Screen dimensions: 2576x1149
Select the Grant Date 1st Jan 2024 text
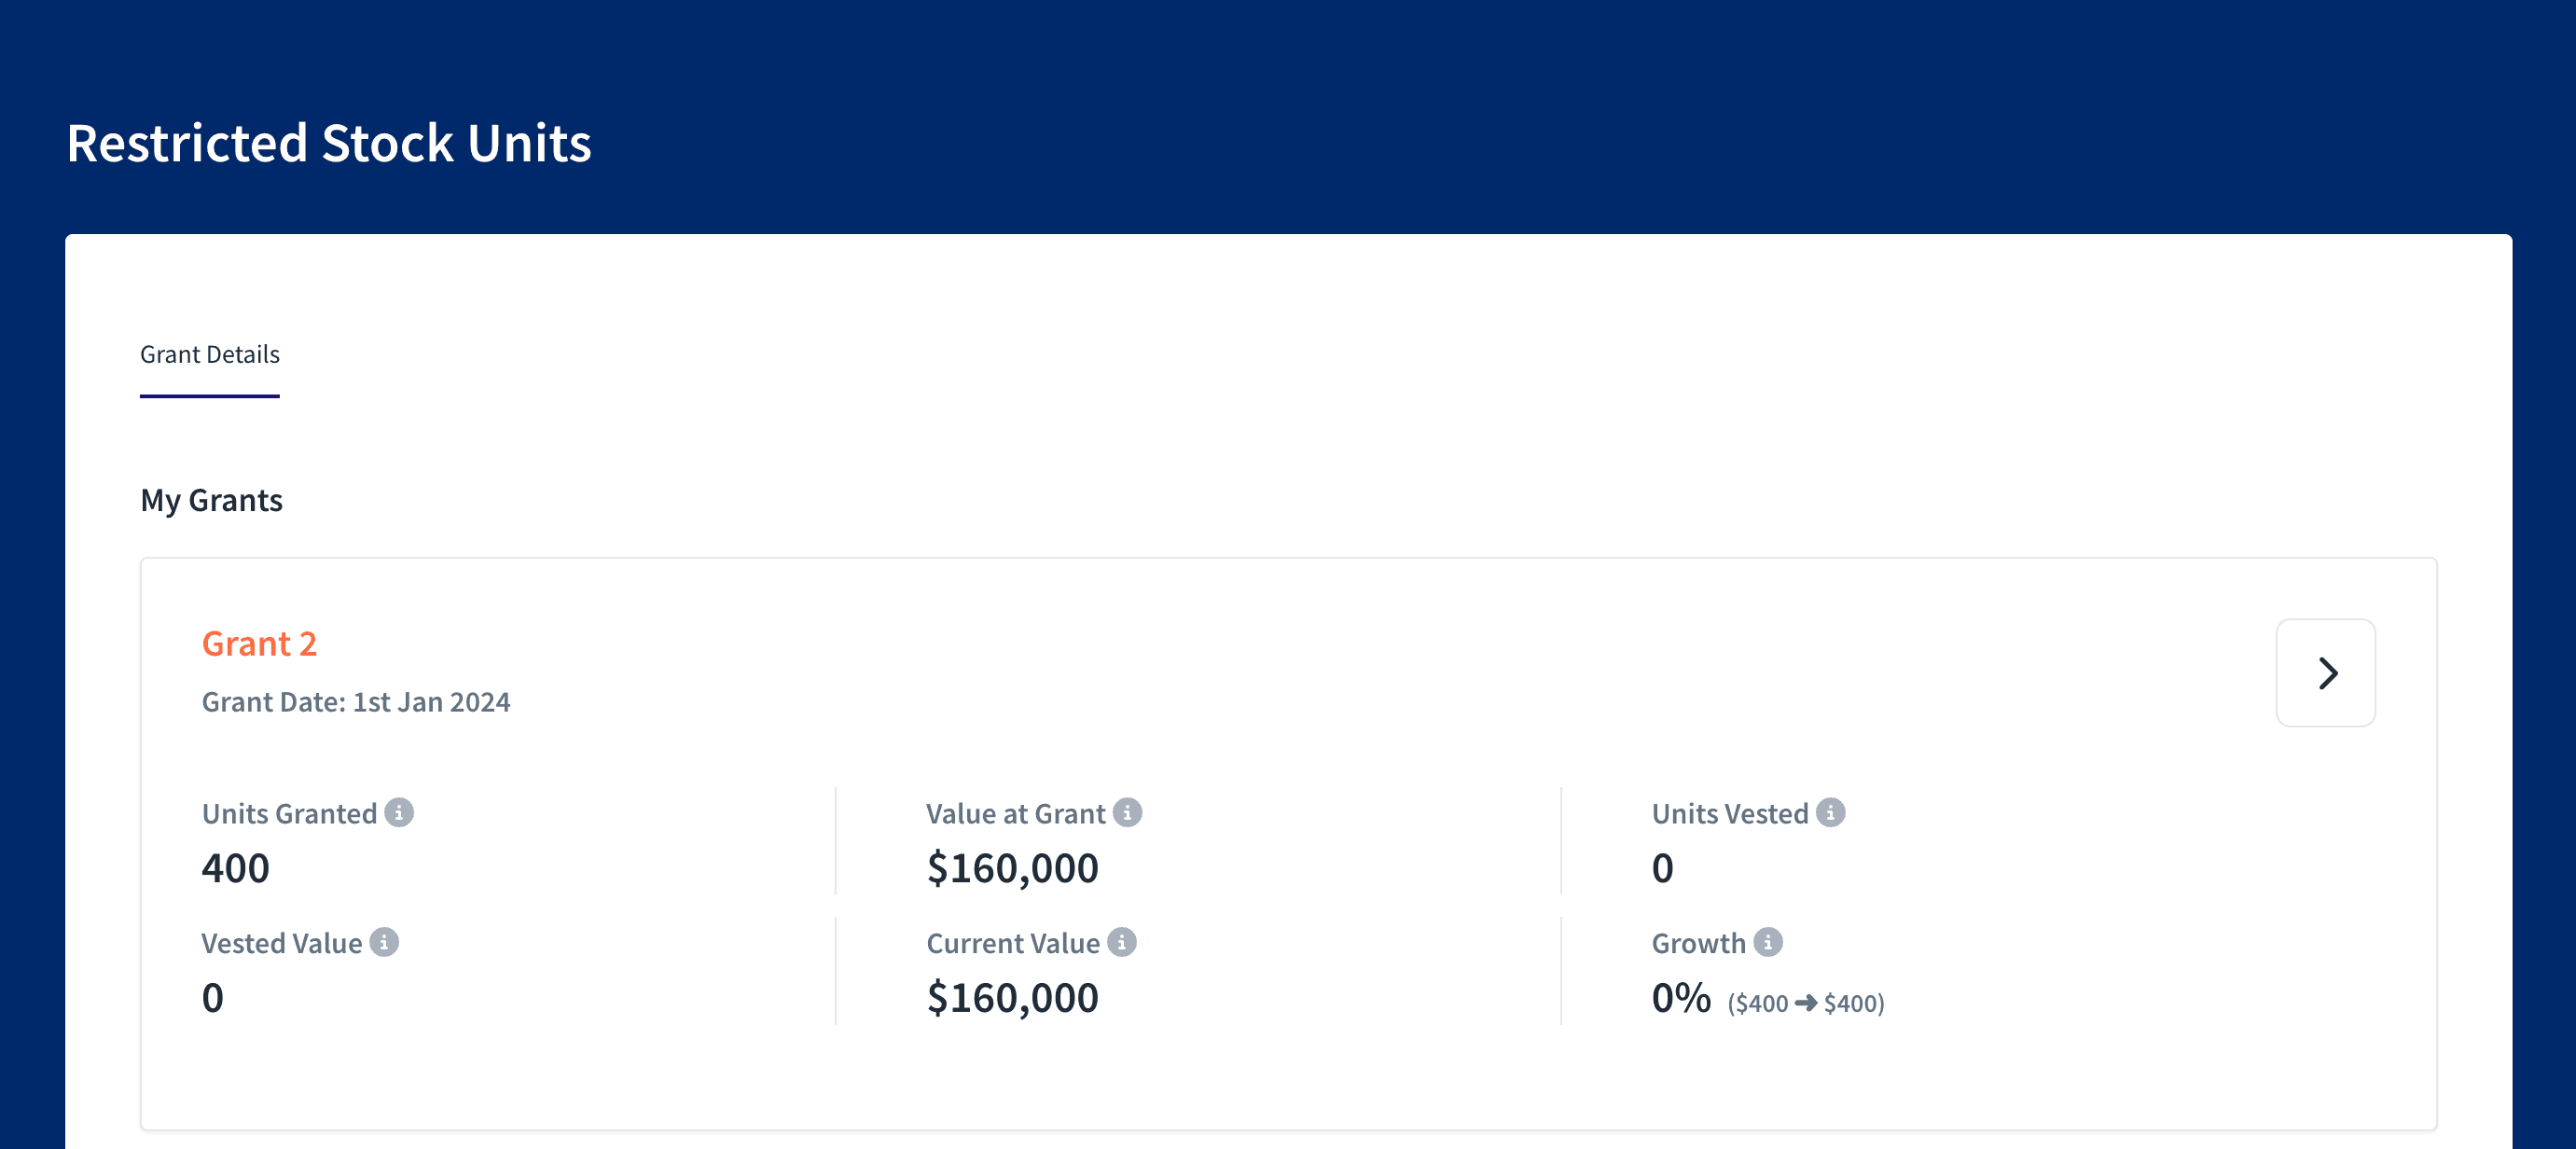point(356,702)
